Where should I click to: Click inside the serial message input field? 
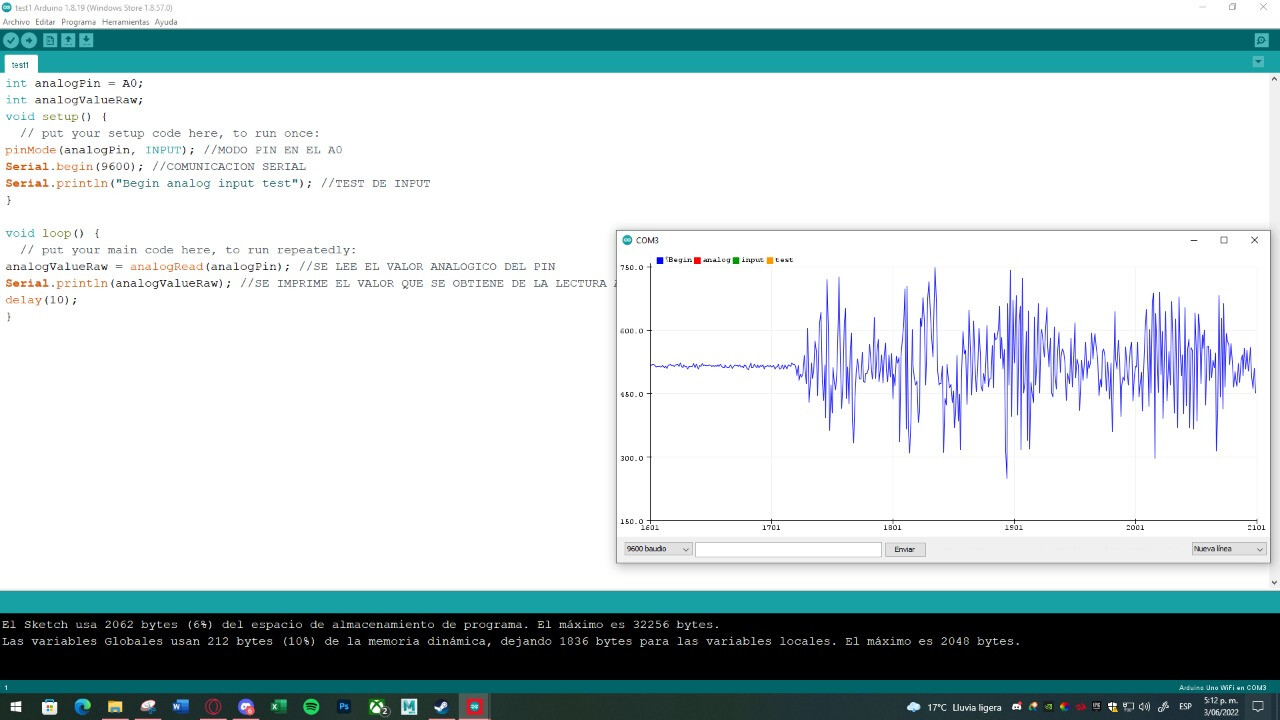click(788, 548)
